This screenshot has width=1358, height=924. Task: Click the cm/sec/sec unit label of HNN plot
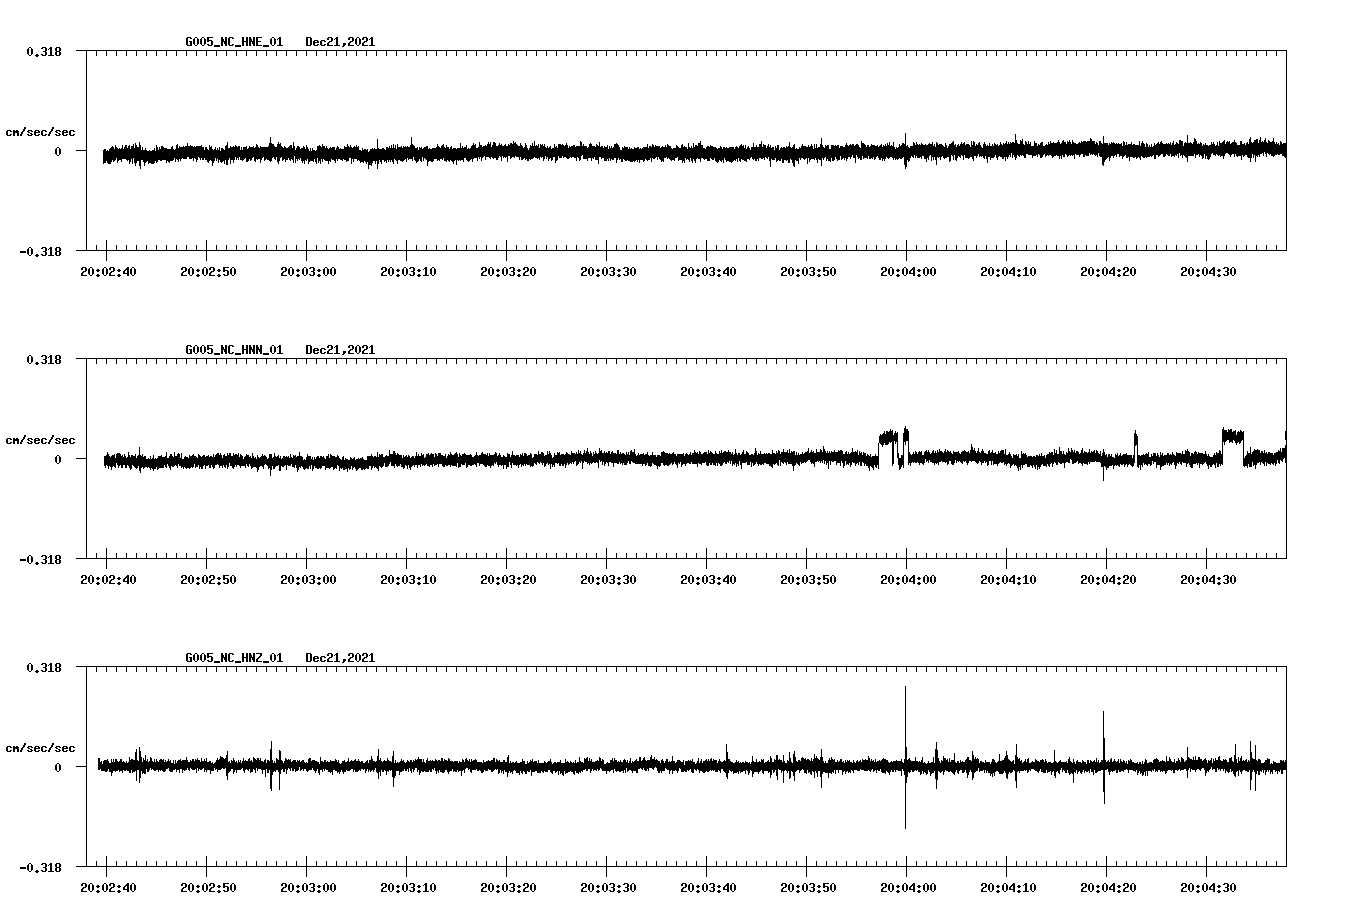click(40, 440)
